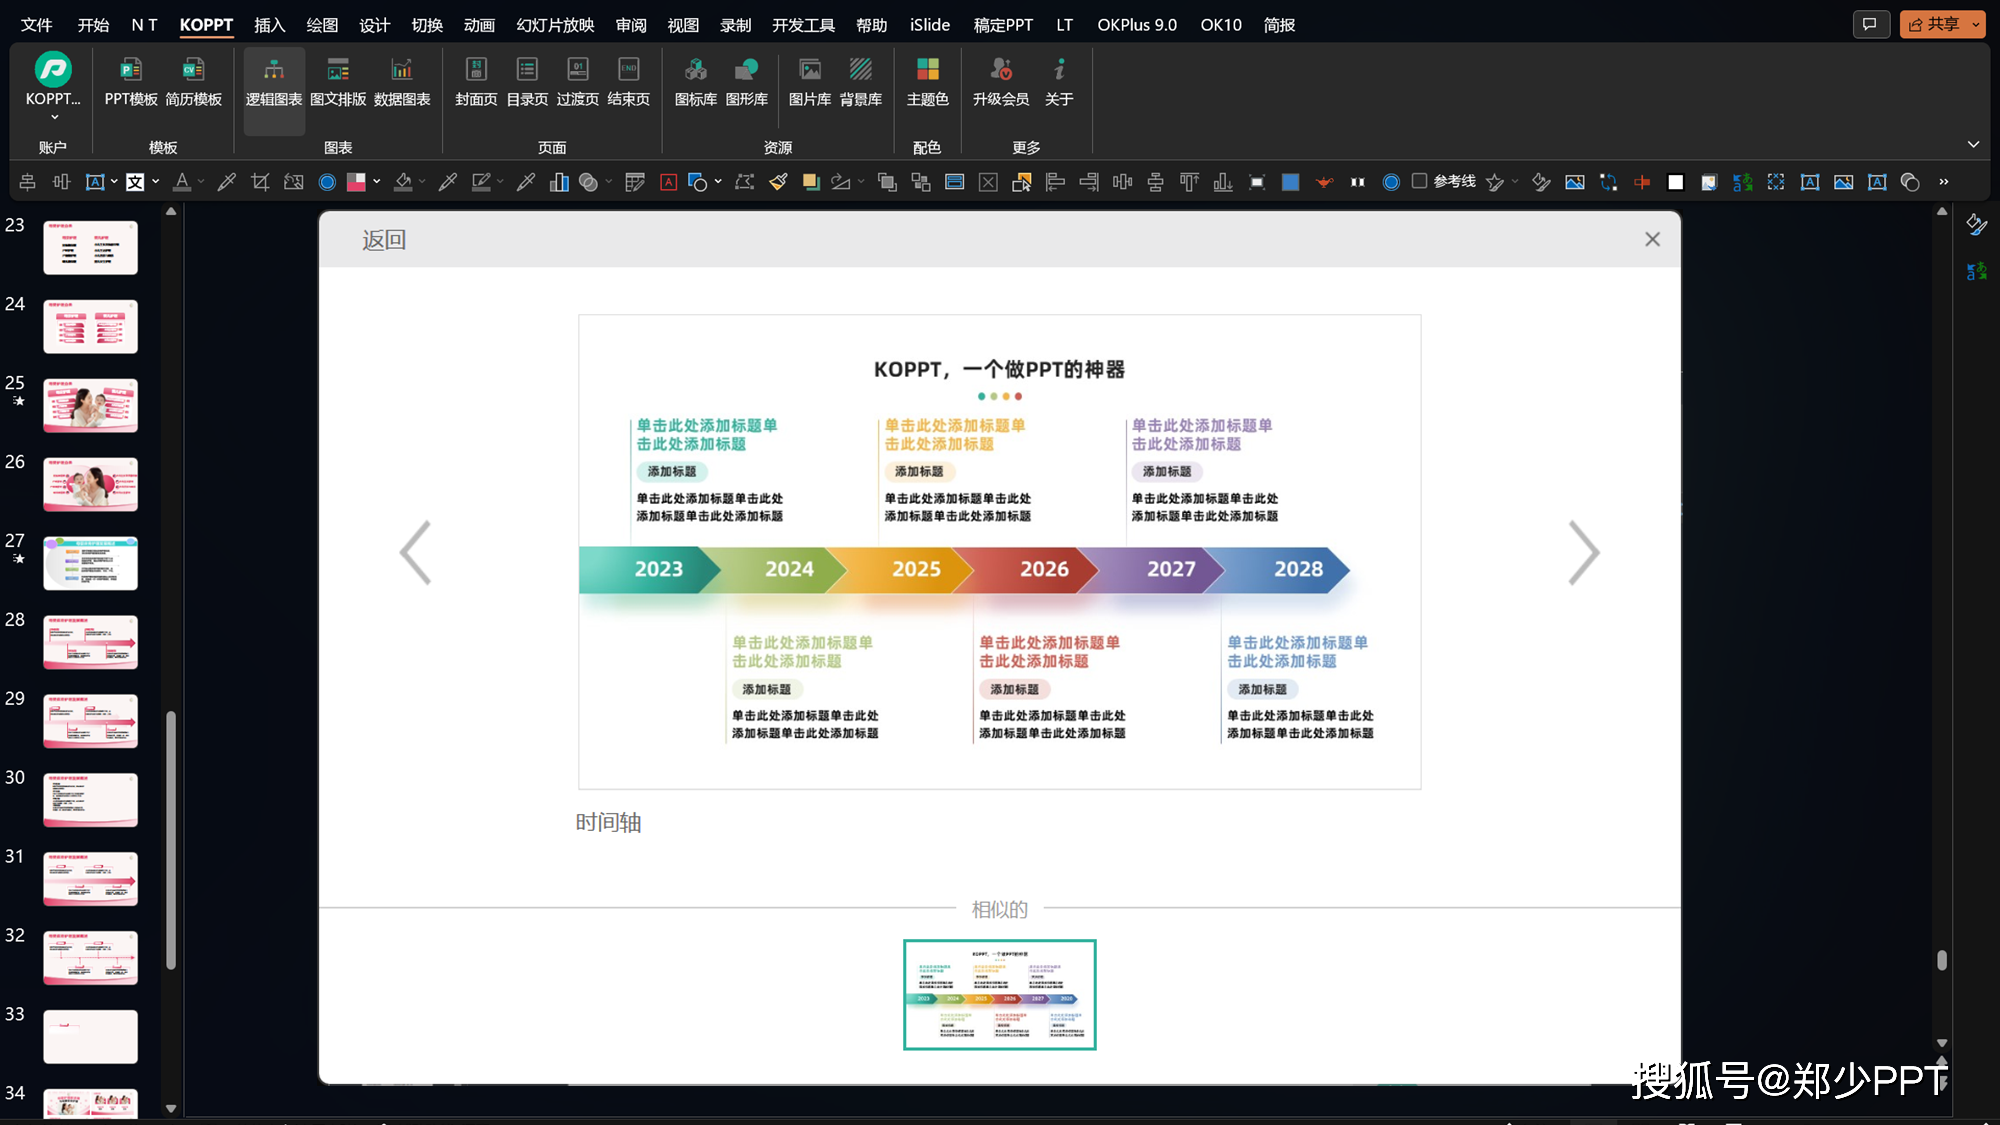Click the slide panel scroll up arrow
Screen dimensions: 2000x1125
click(171, 212)
